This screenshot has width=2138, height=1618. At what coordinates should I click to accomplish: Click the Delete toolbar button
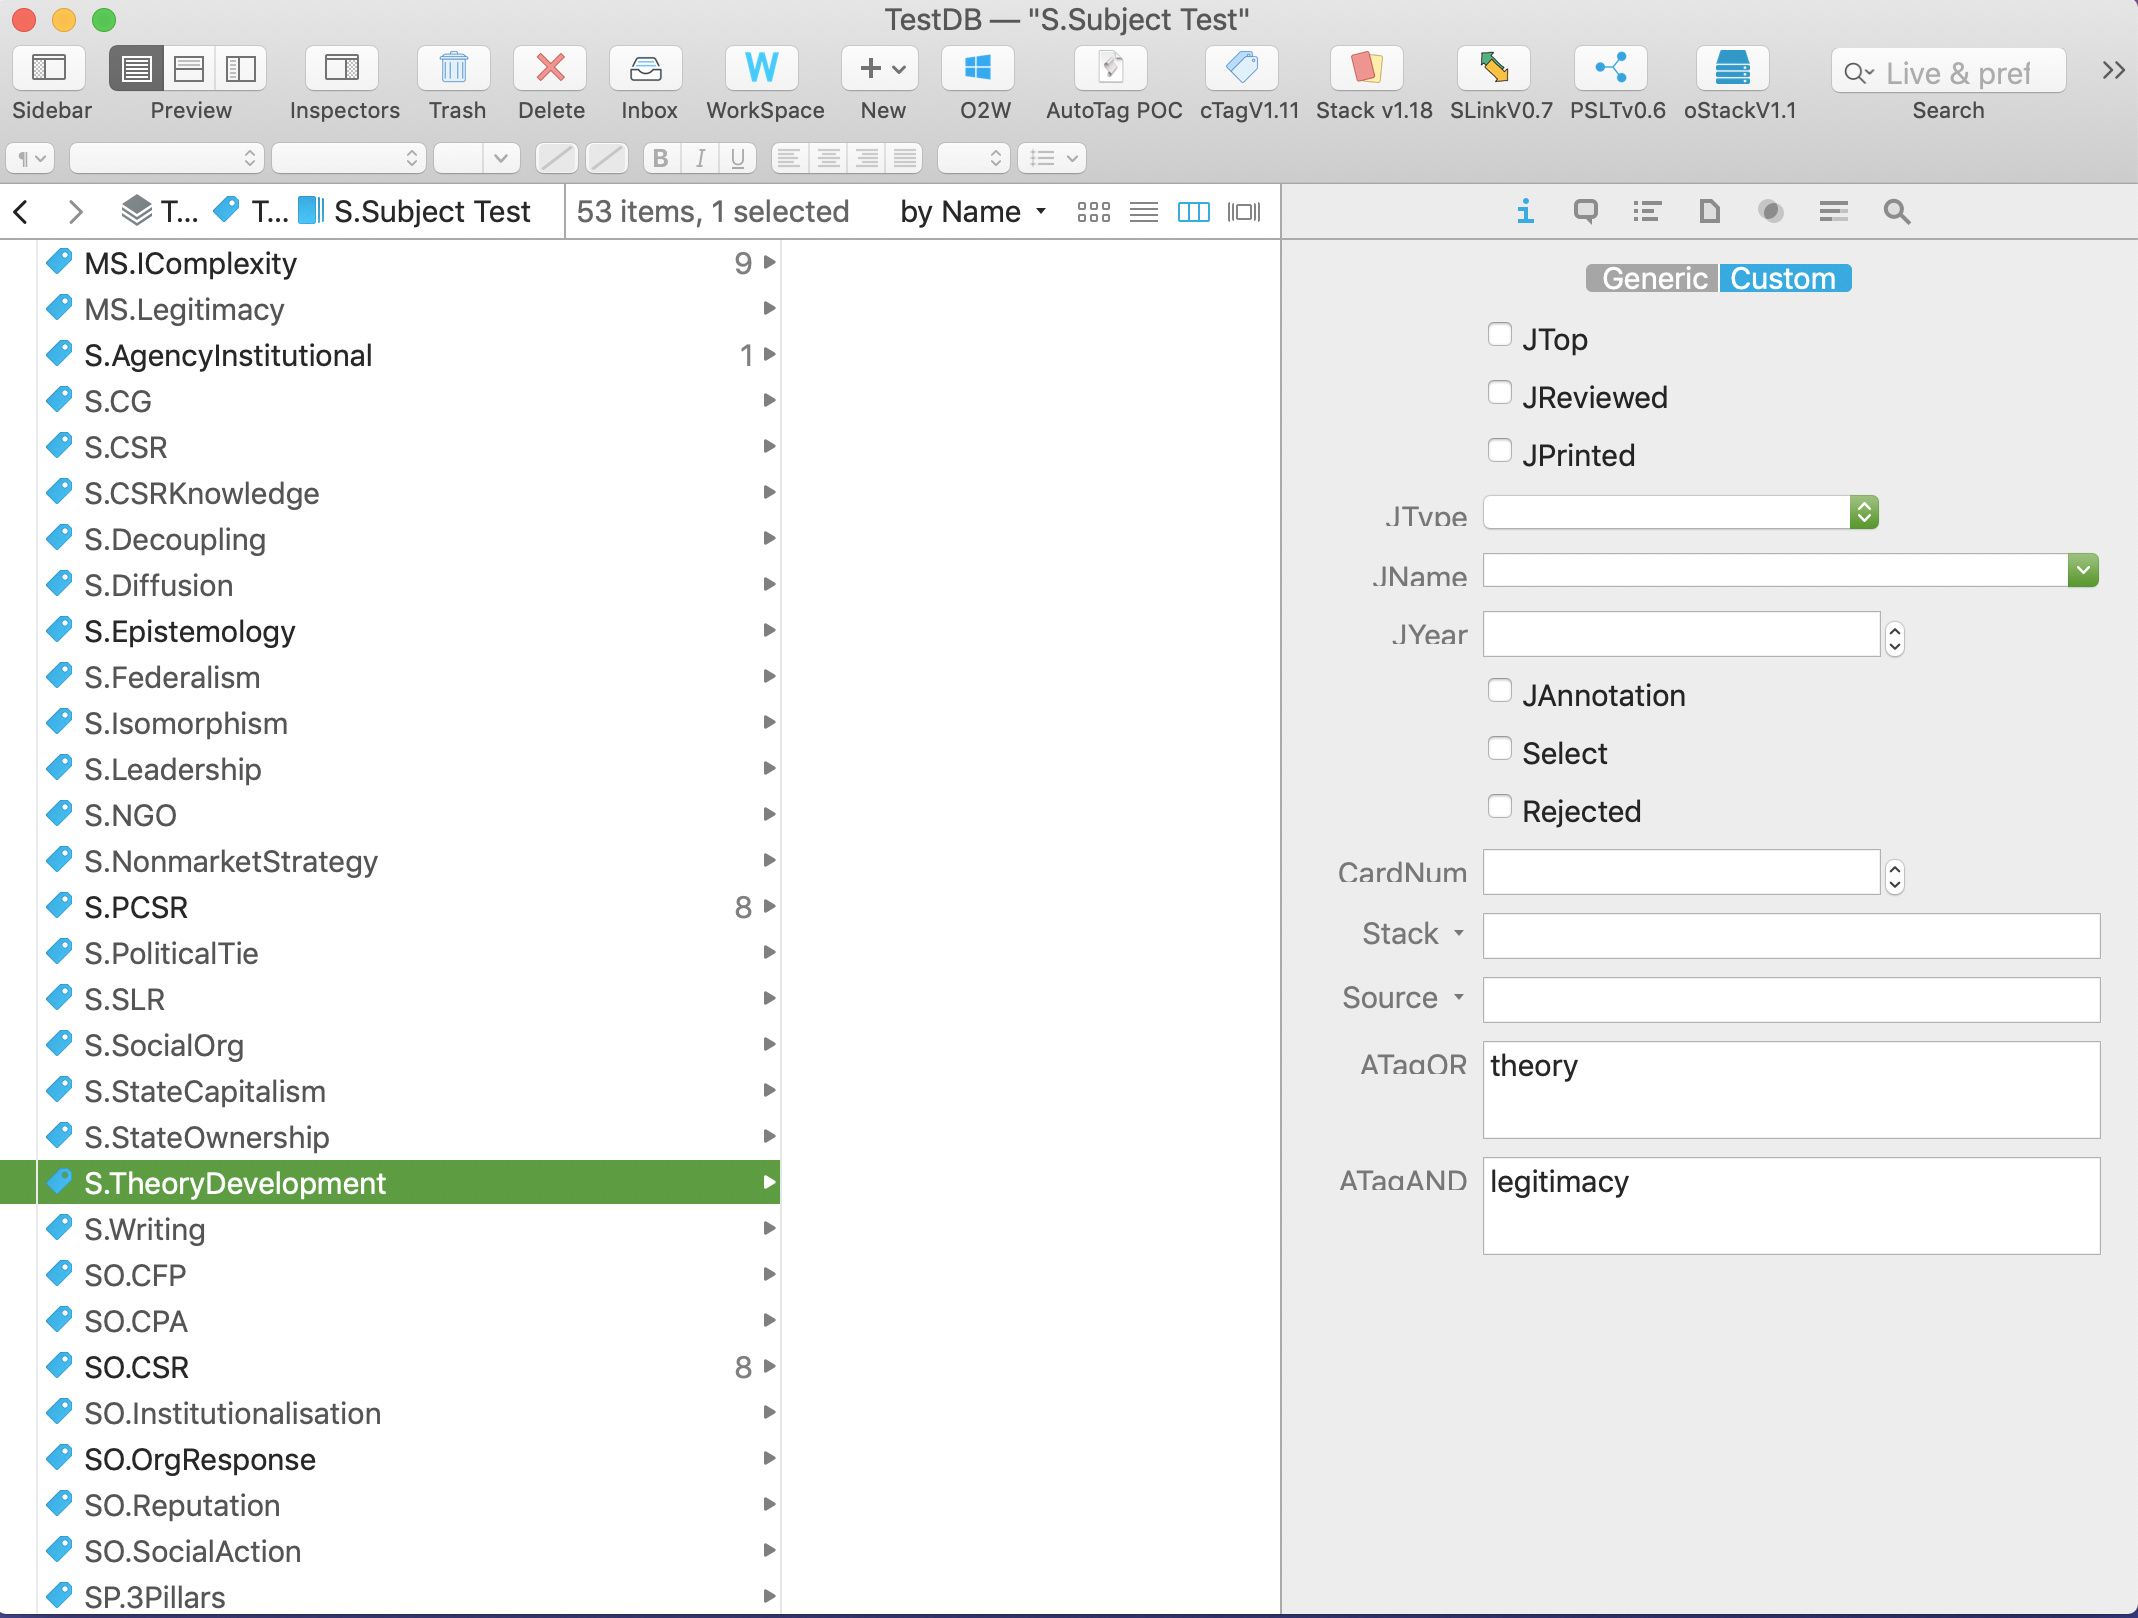550,69
